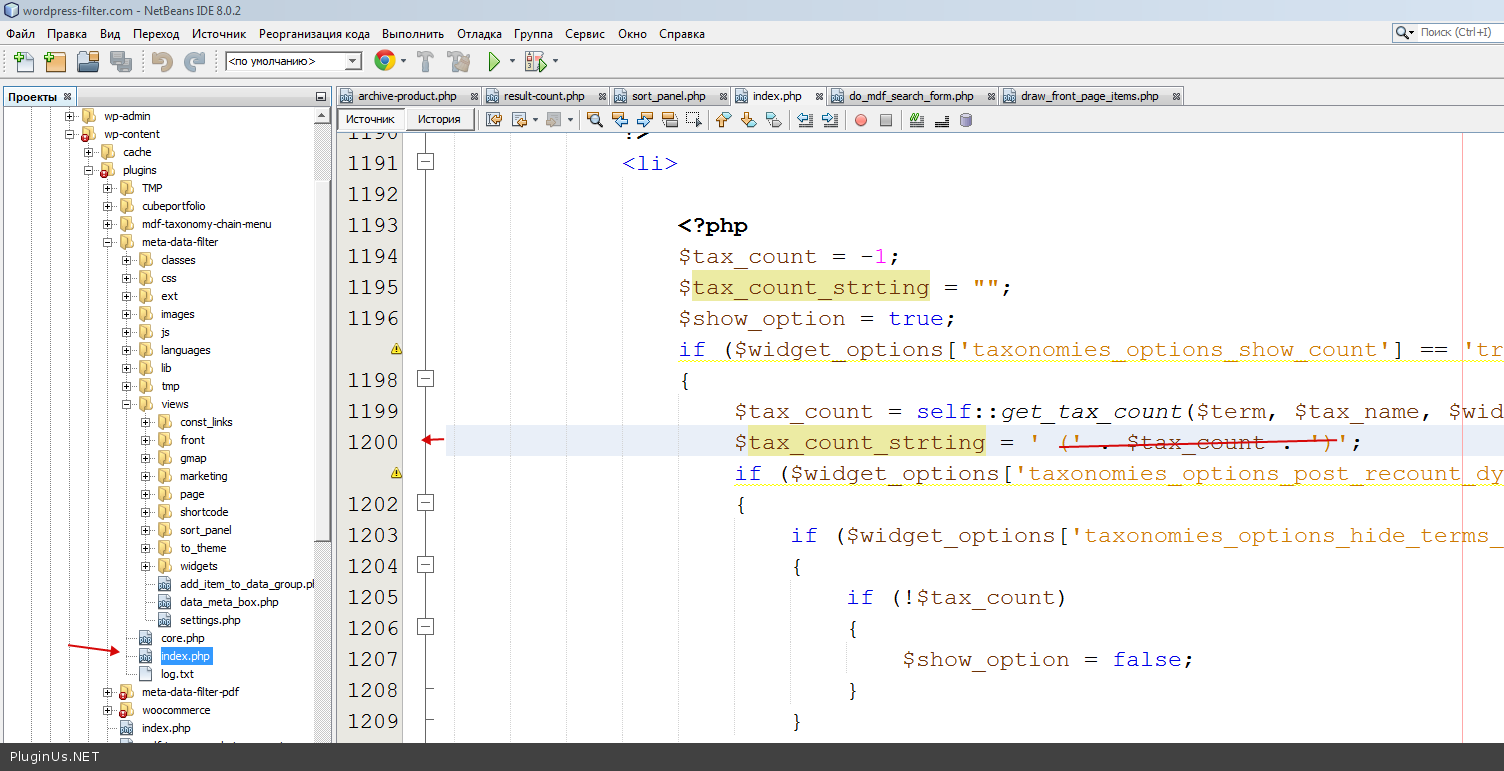Click the Find Selection magnifier icon
This screenshot has width=1504, height=771.
click(x=594, y=120)
